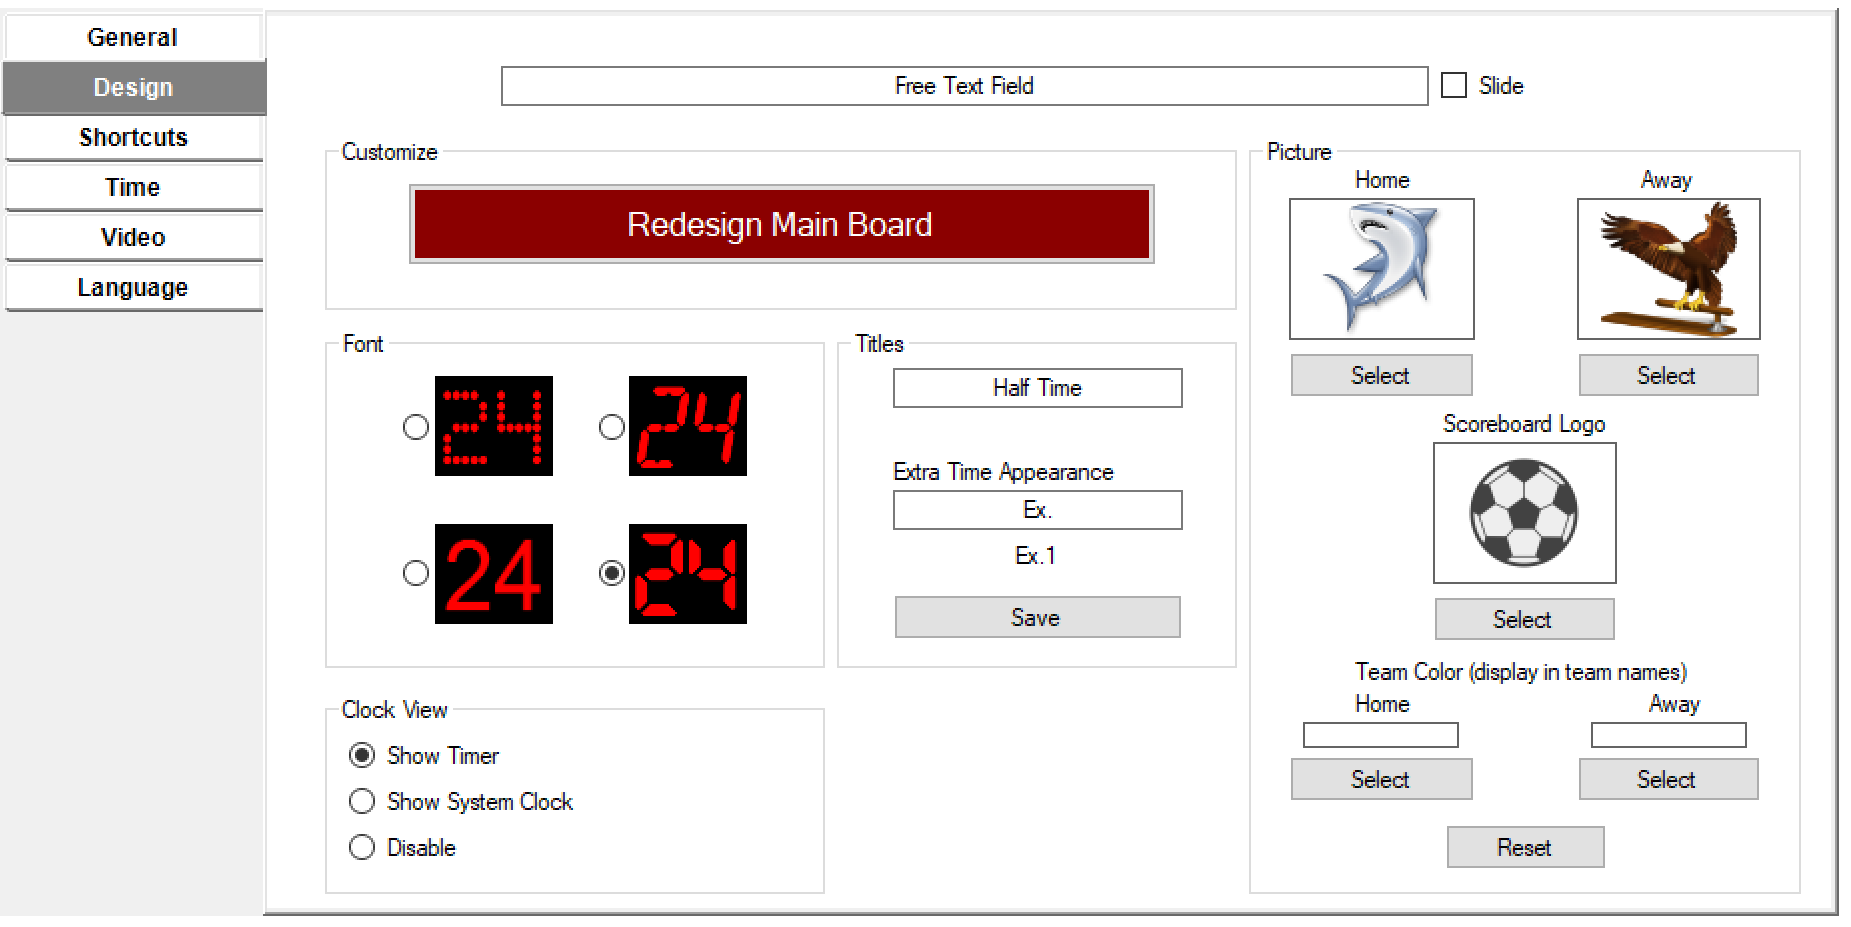
Task: Save the Titles settings
Action: (x=1037, y=617)
